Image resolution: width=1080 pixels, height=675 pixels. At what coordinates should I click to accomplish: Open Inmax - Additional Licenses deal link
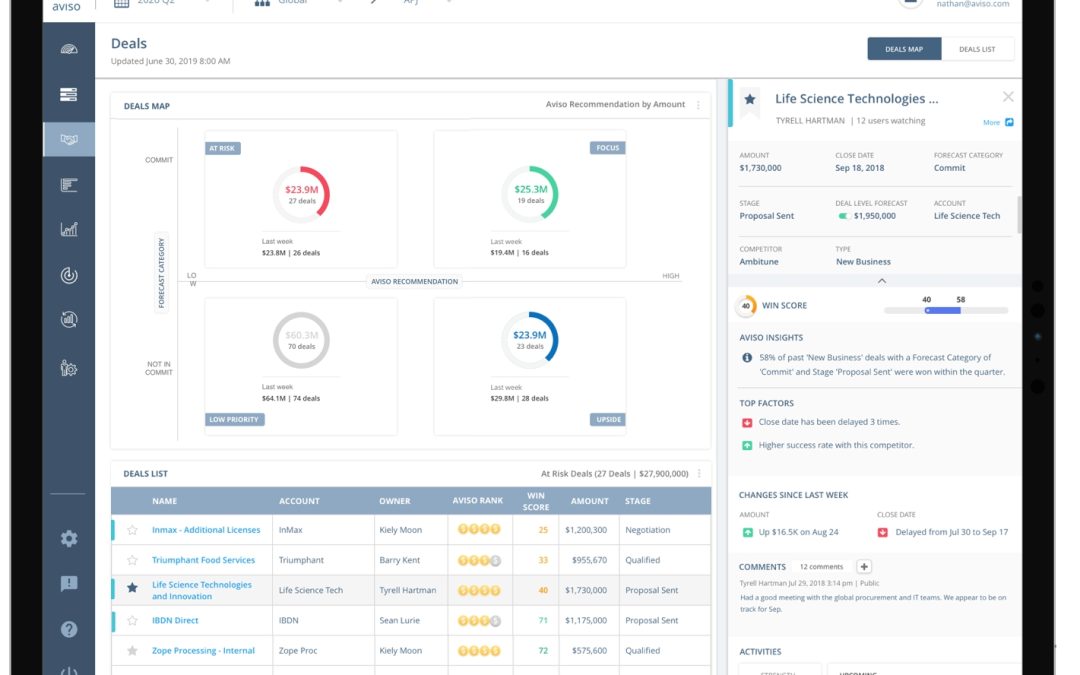coord(206,530)
